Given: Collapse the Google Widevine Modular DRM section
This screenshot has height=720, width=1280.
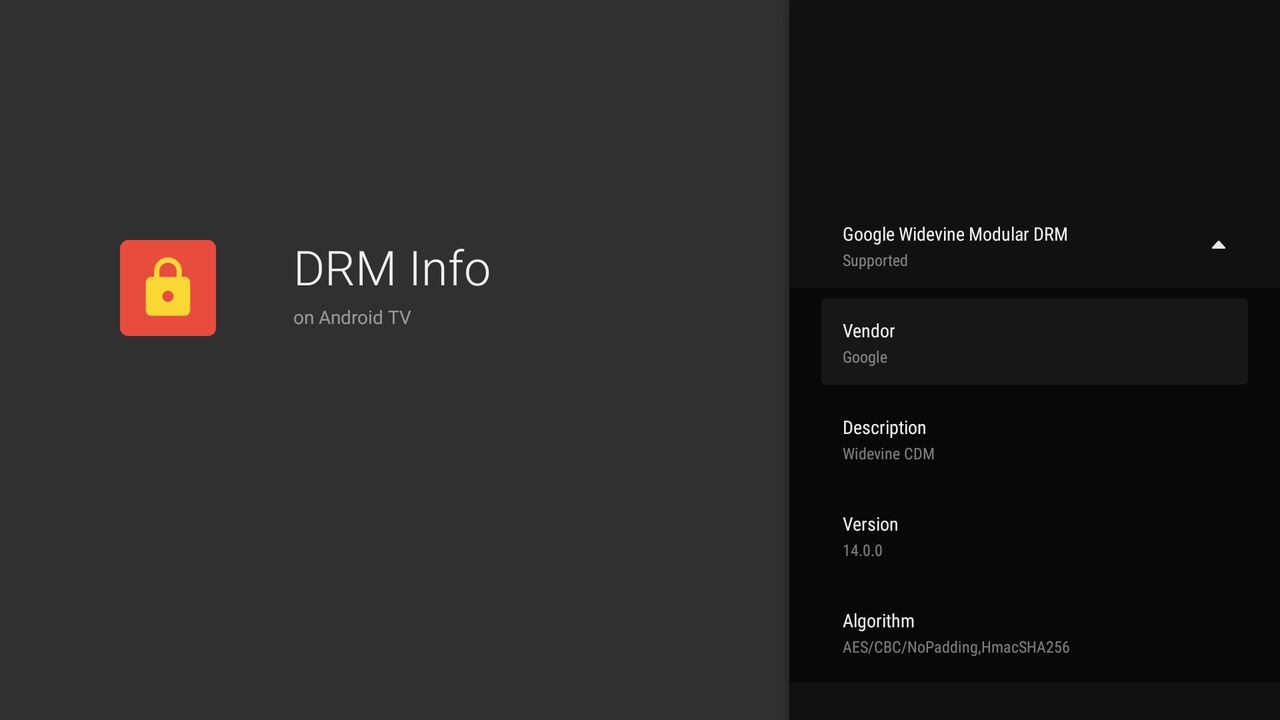Looking at the screenshot, I should [1218, 245].
